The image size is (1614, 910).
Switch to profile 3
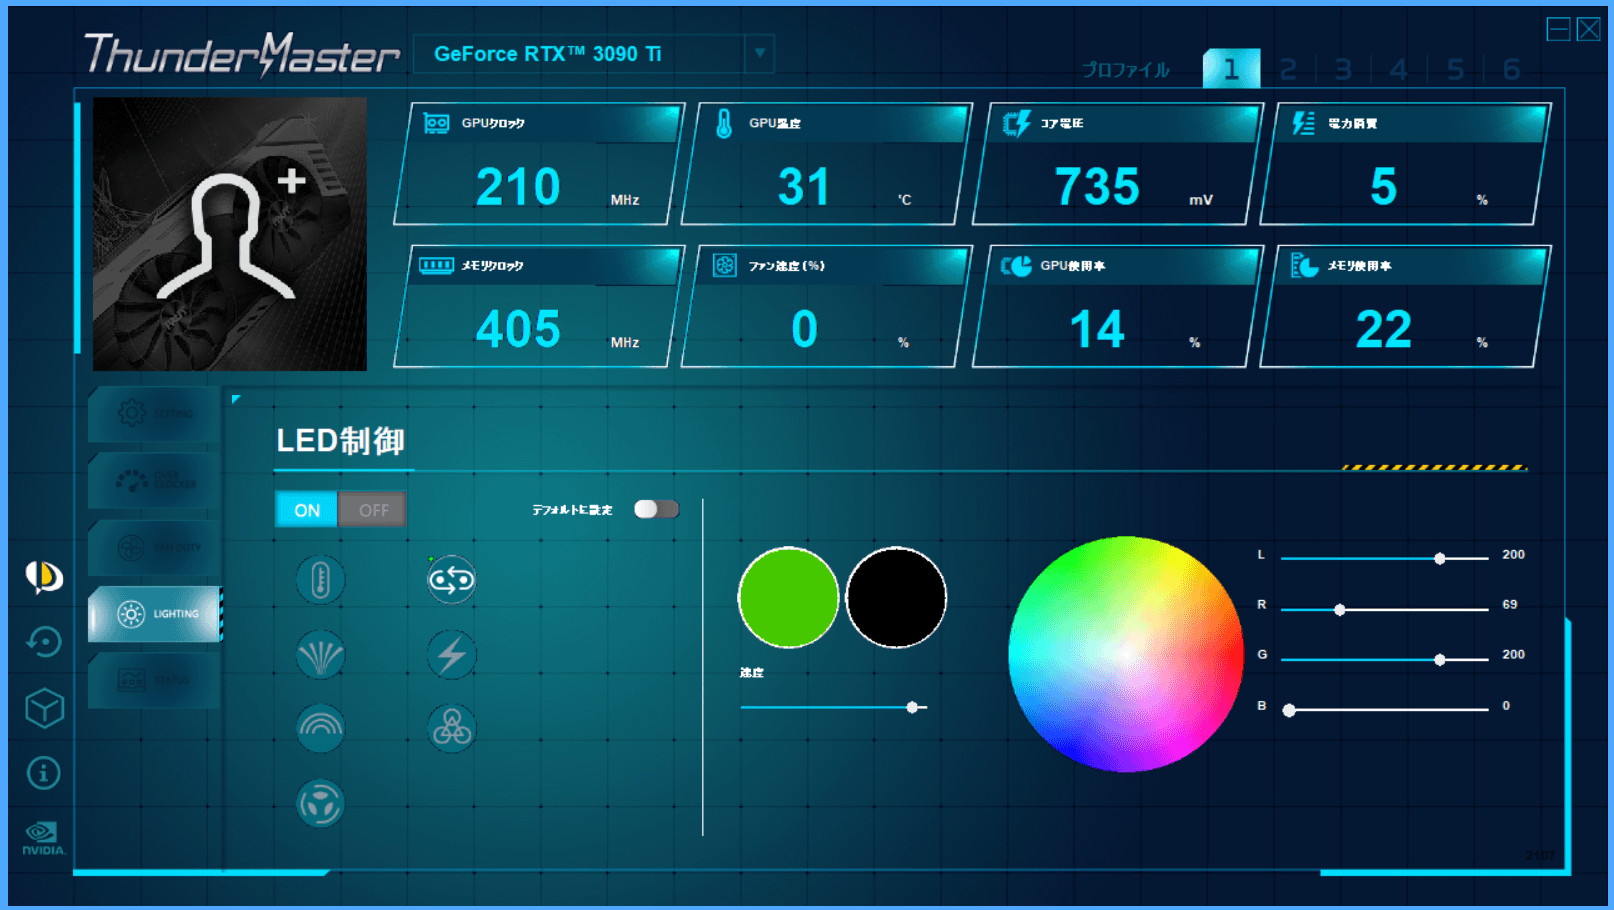coord(1343,69)
